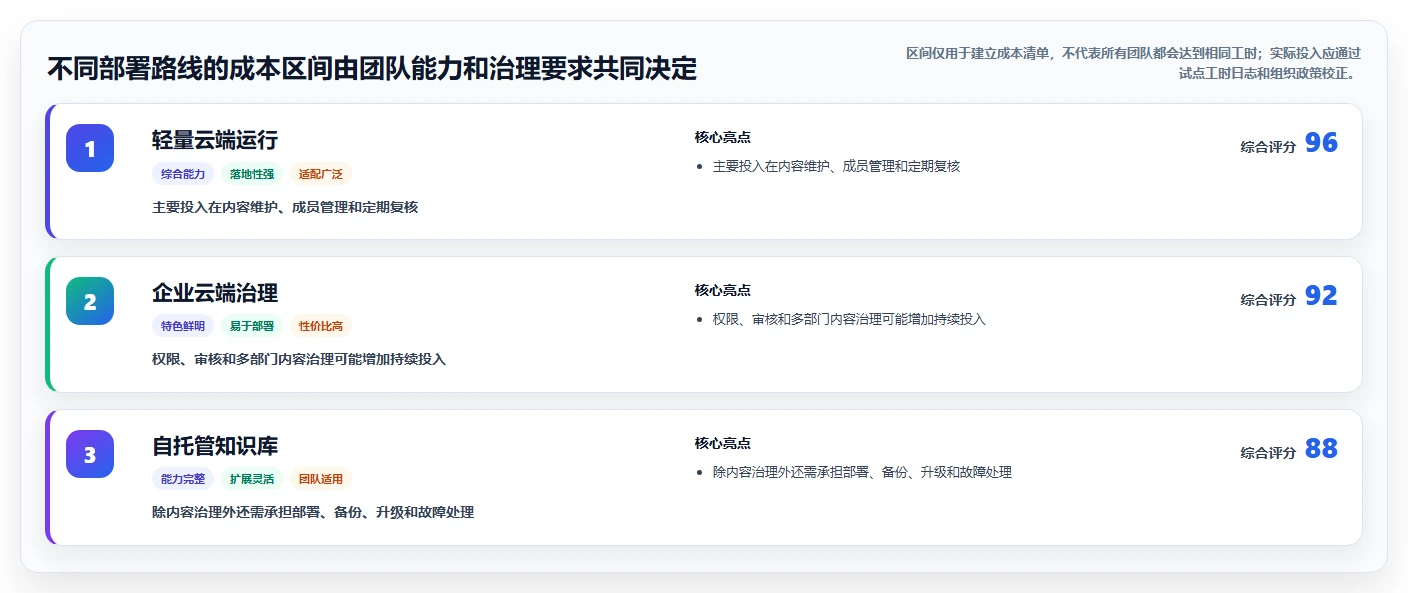
Task: Click the rank 3 badge icon
Action: 90,454
